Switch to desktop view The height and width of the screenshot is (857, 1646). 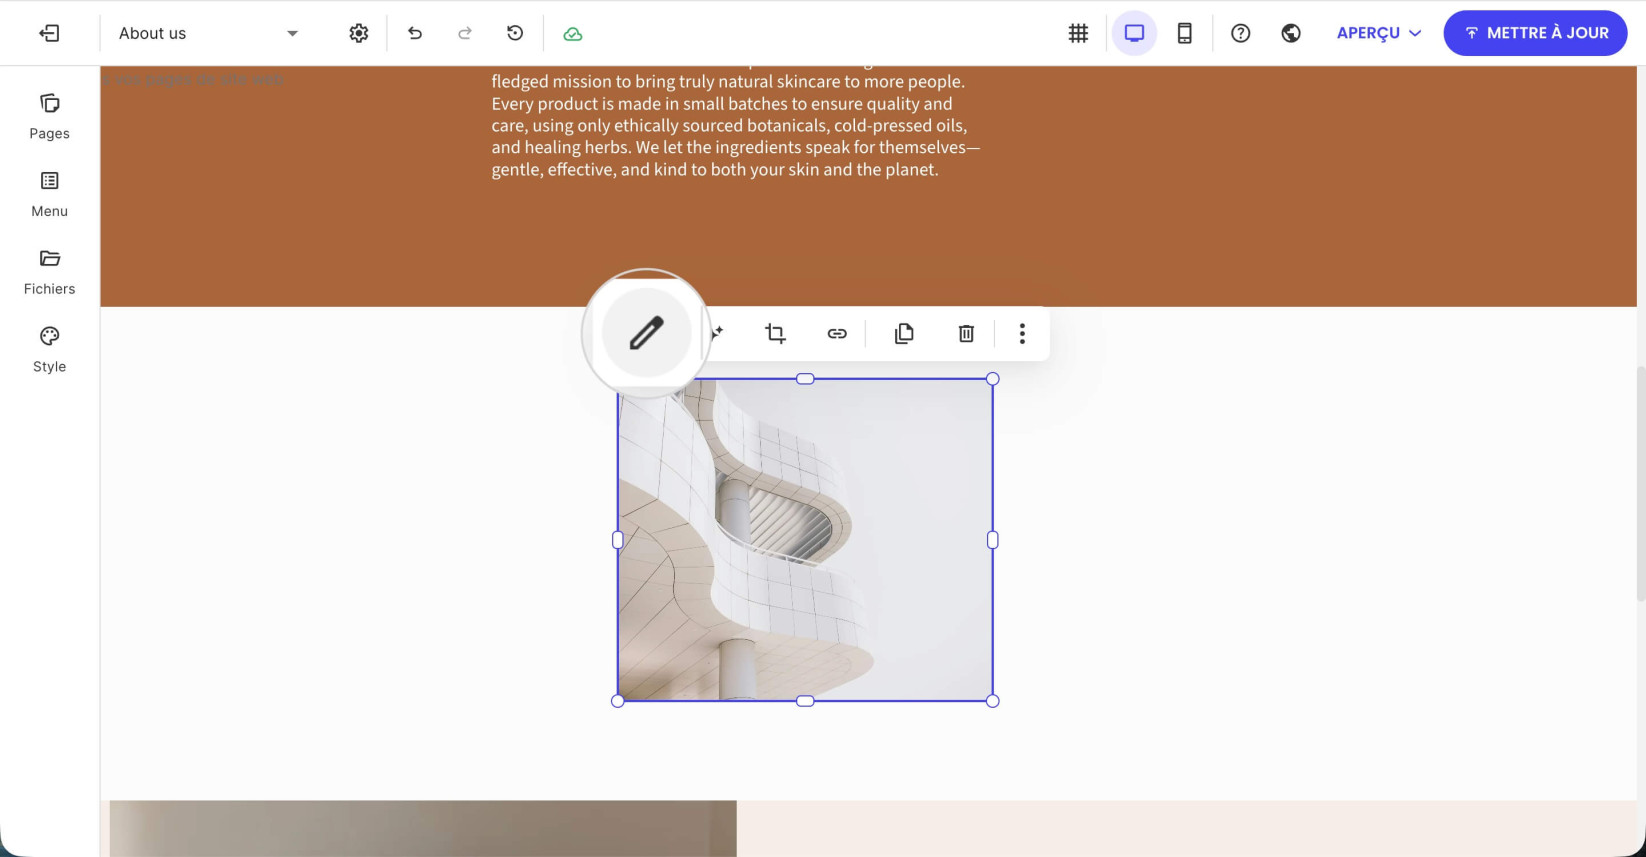tap(1134, 33)
